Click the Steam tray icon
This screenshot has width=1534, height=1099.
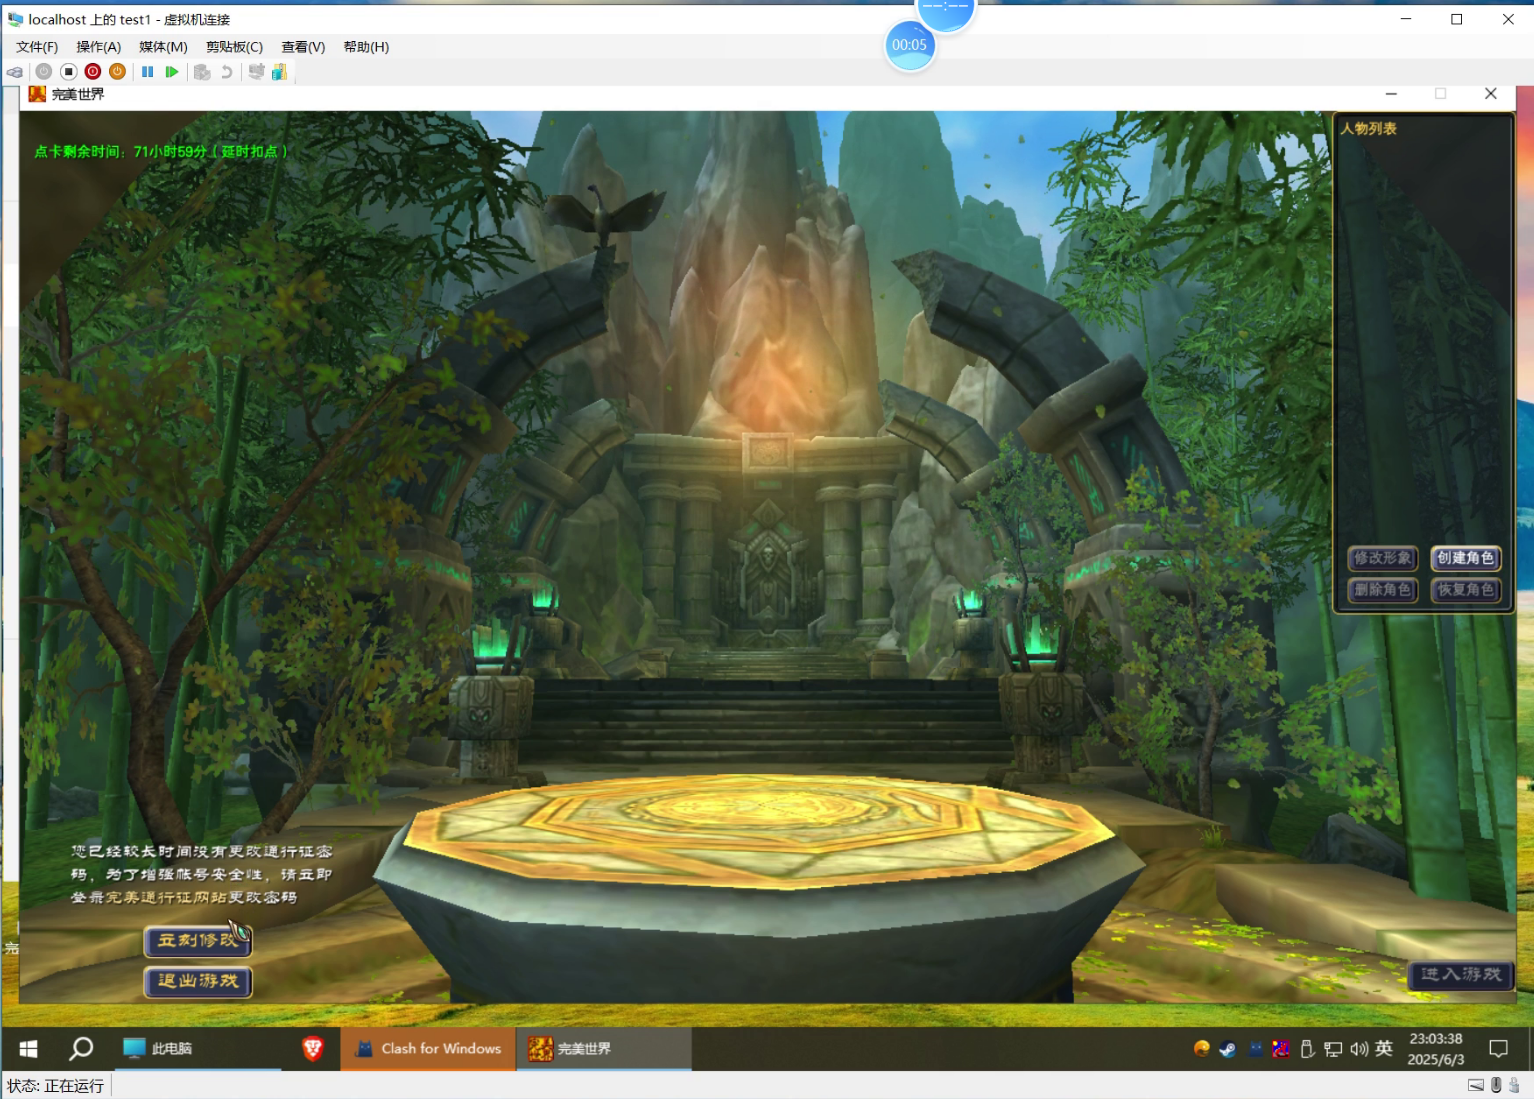(1228, 1048)
